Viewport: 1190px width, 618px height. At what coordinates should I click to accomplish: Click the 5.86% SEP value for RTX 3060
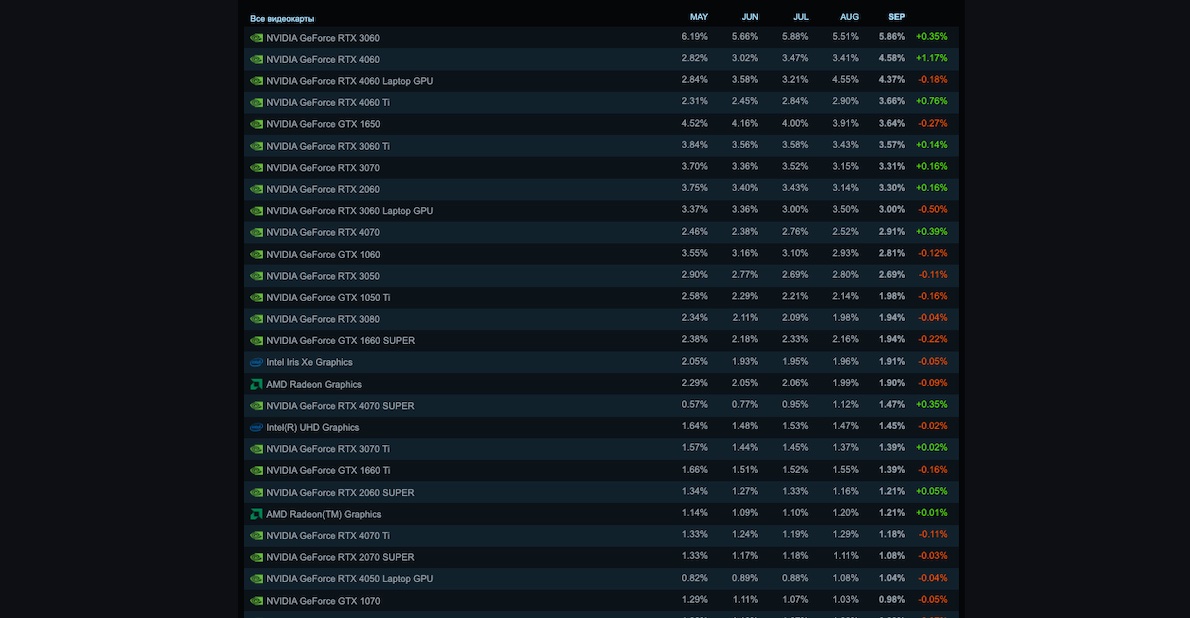pos(891,36)
